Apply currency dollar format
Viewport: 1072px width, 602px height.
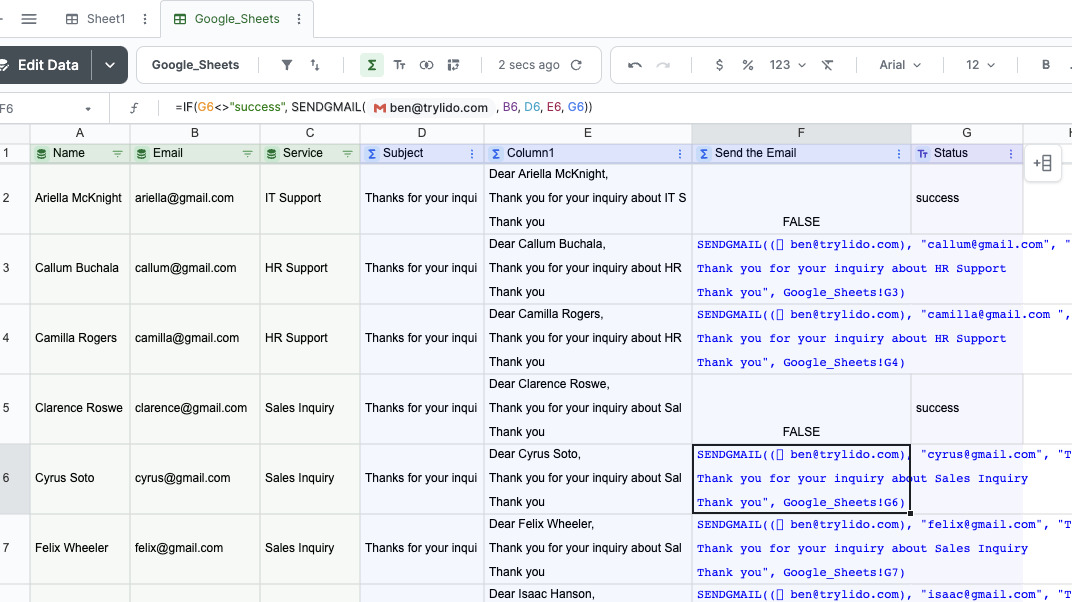(719, 65)
